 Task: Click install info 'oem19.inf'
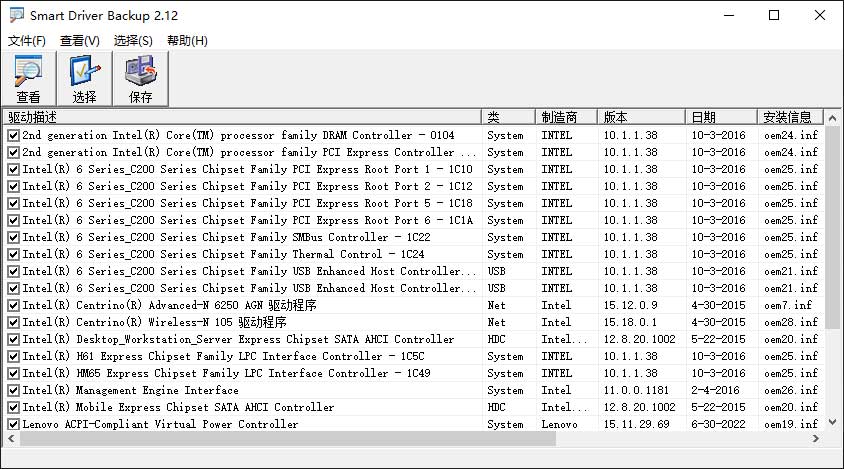(x=791, y=424)
